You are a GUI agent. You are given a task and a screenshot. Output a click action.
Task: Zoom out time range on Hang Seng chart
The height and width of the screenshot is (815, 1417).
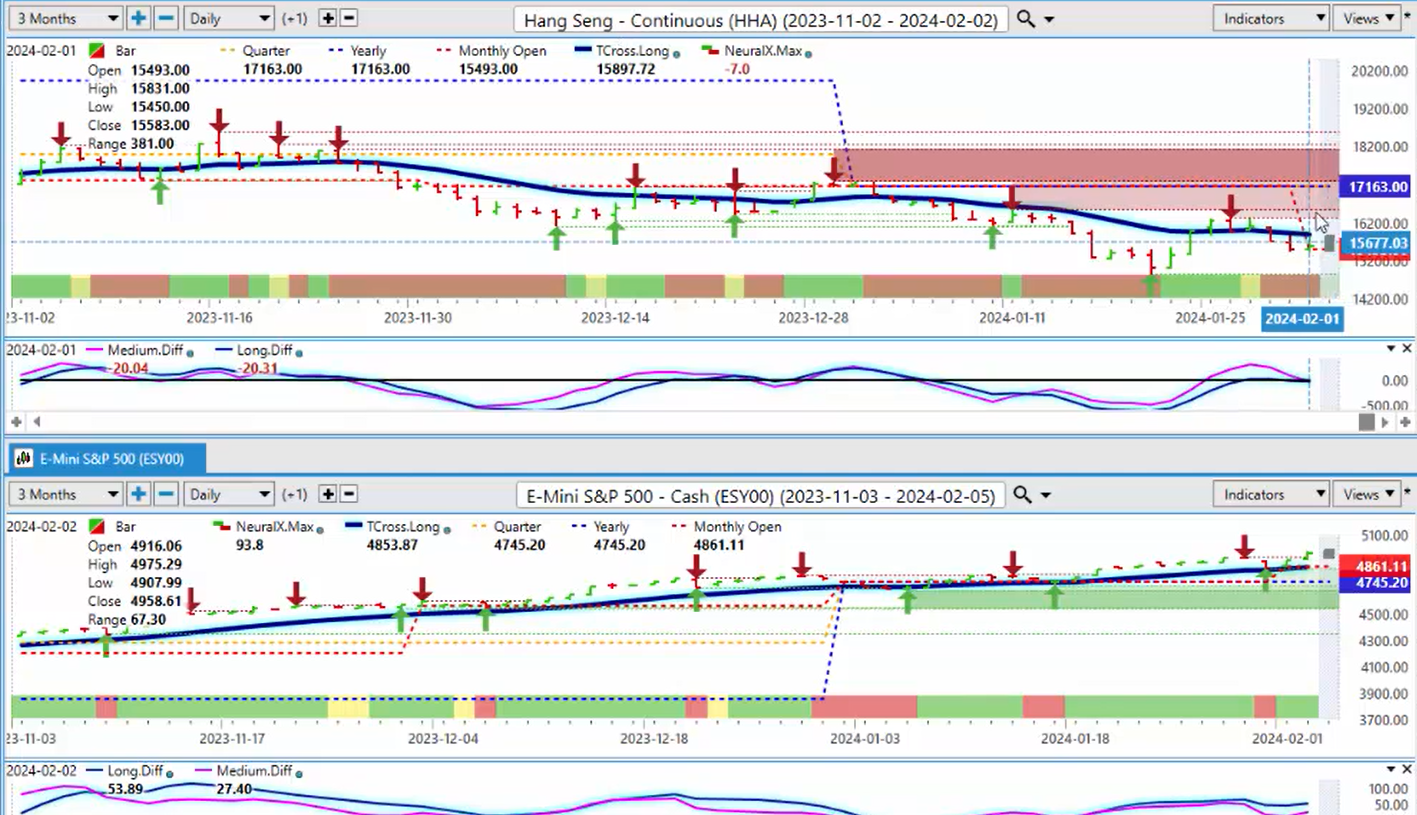[166, 18]
